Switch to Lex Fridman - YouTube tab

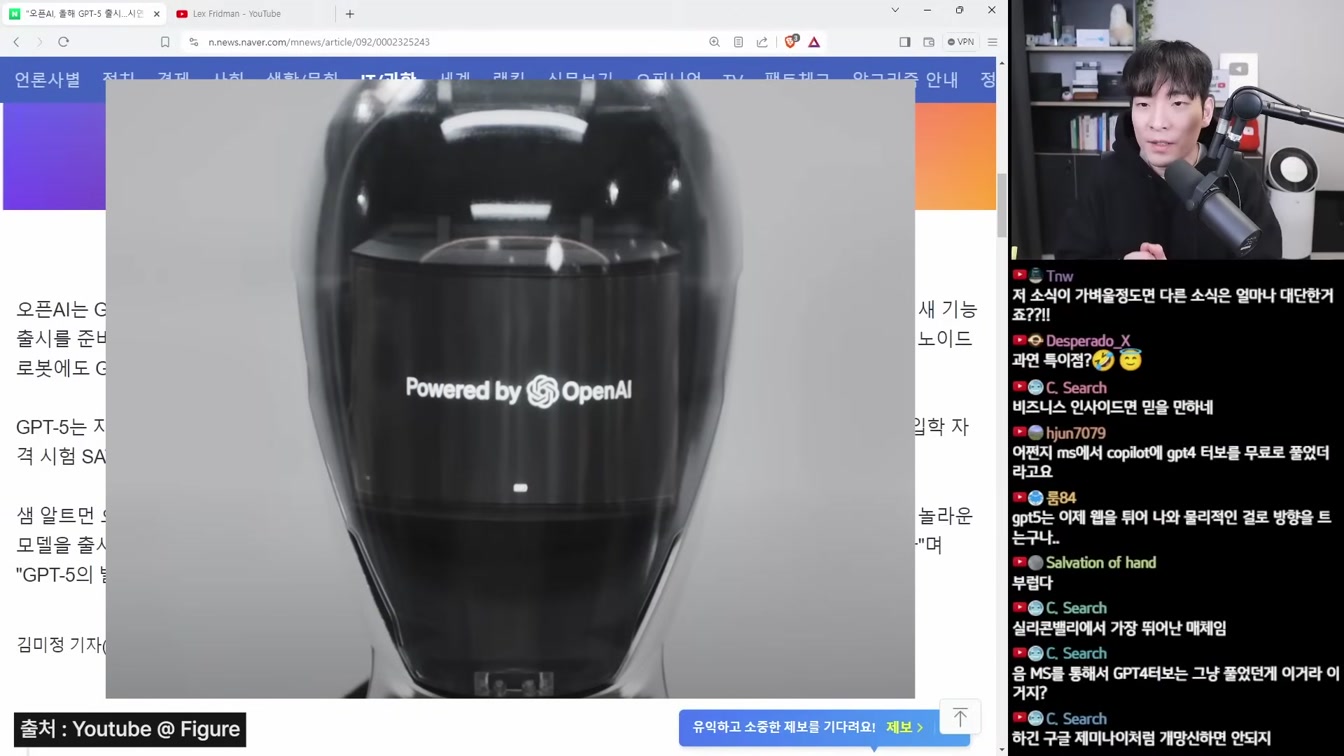coord(236,14)
